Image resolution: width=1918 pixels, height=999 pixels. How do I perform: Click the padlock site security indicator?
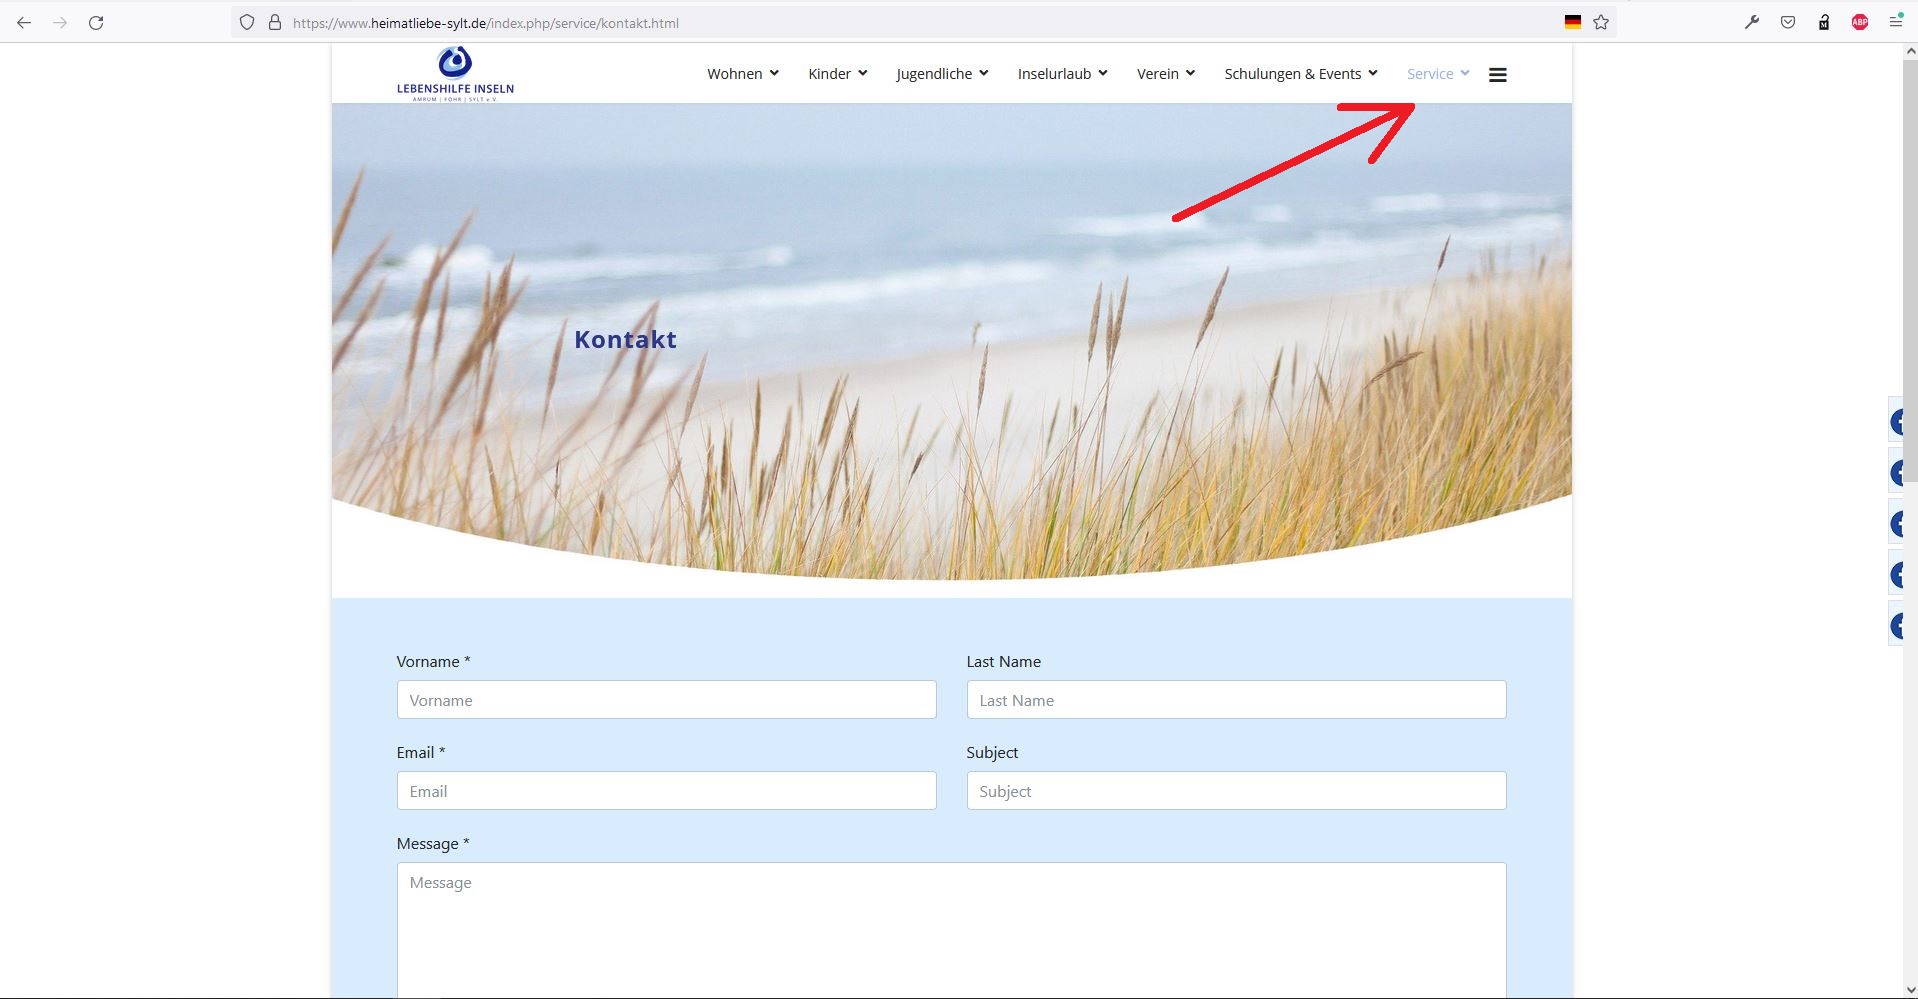(274, 22)
